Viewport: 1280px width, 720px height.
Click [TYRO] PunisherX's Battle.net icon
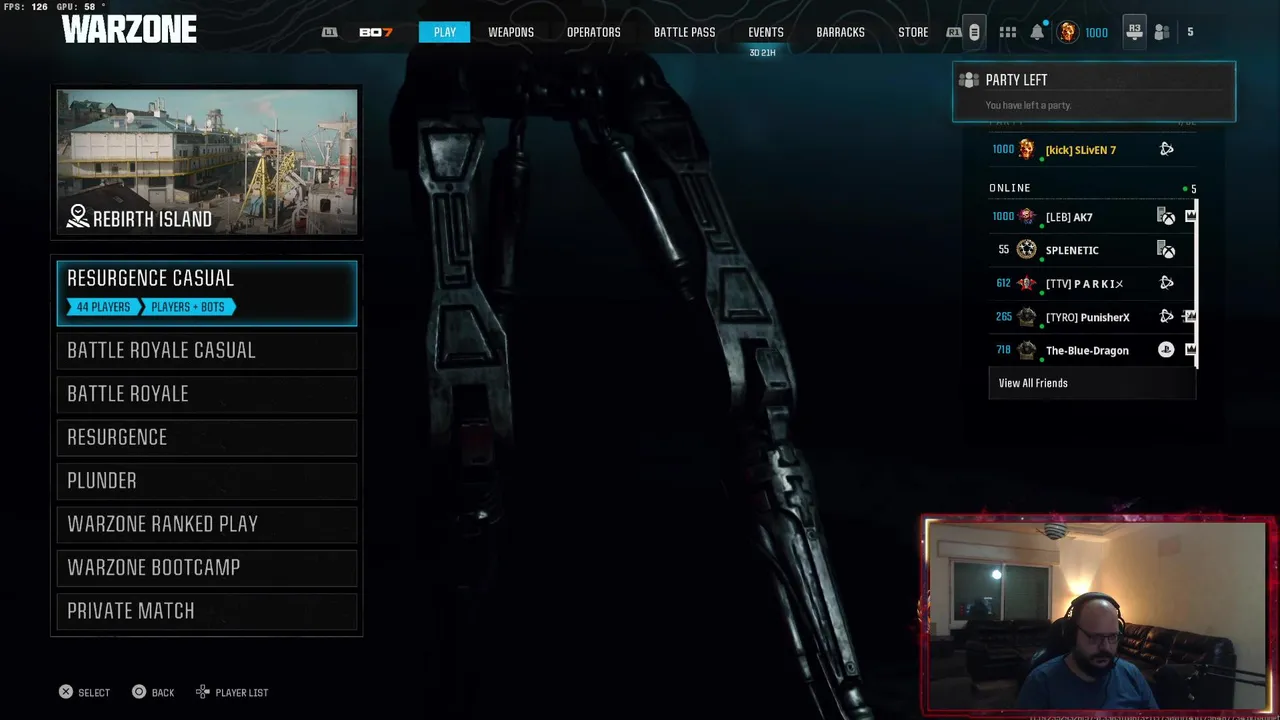tap(1166, 316)
